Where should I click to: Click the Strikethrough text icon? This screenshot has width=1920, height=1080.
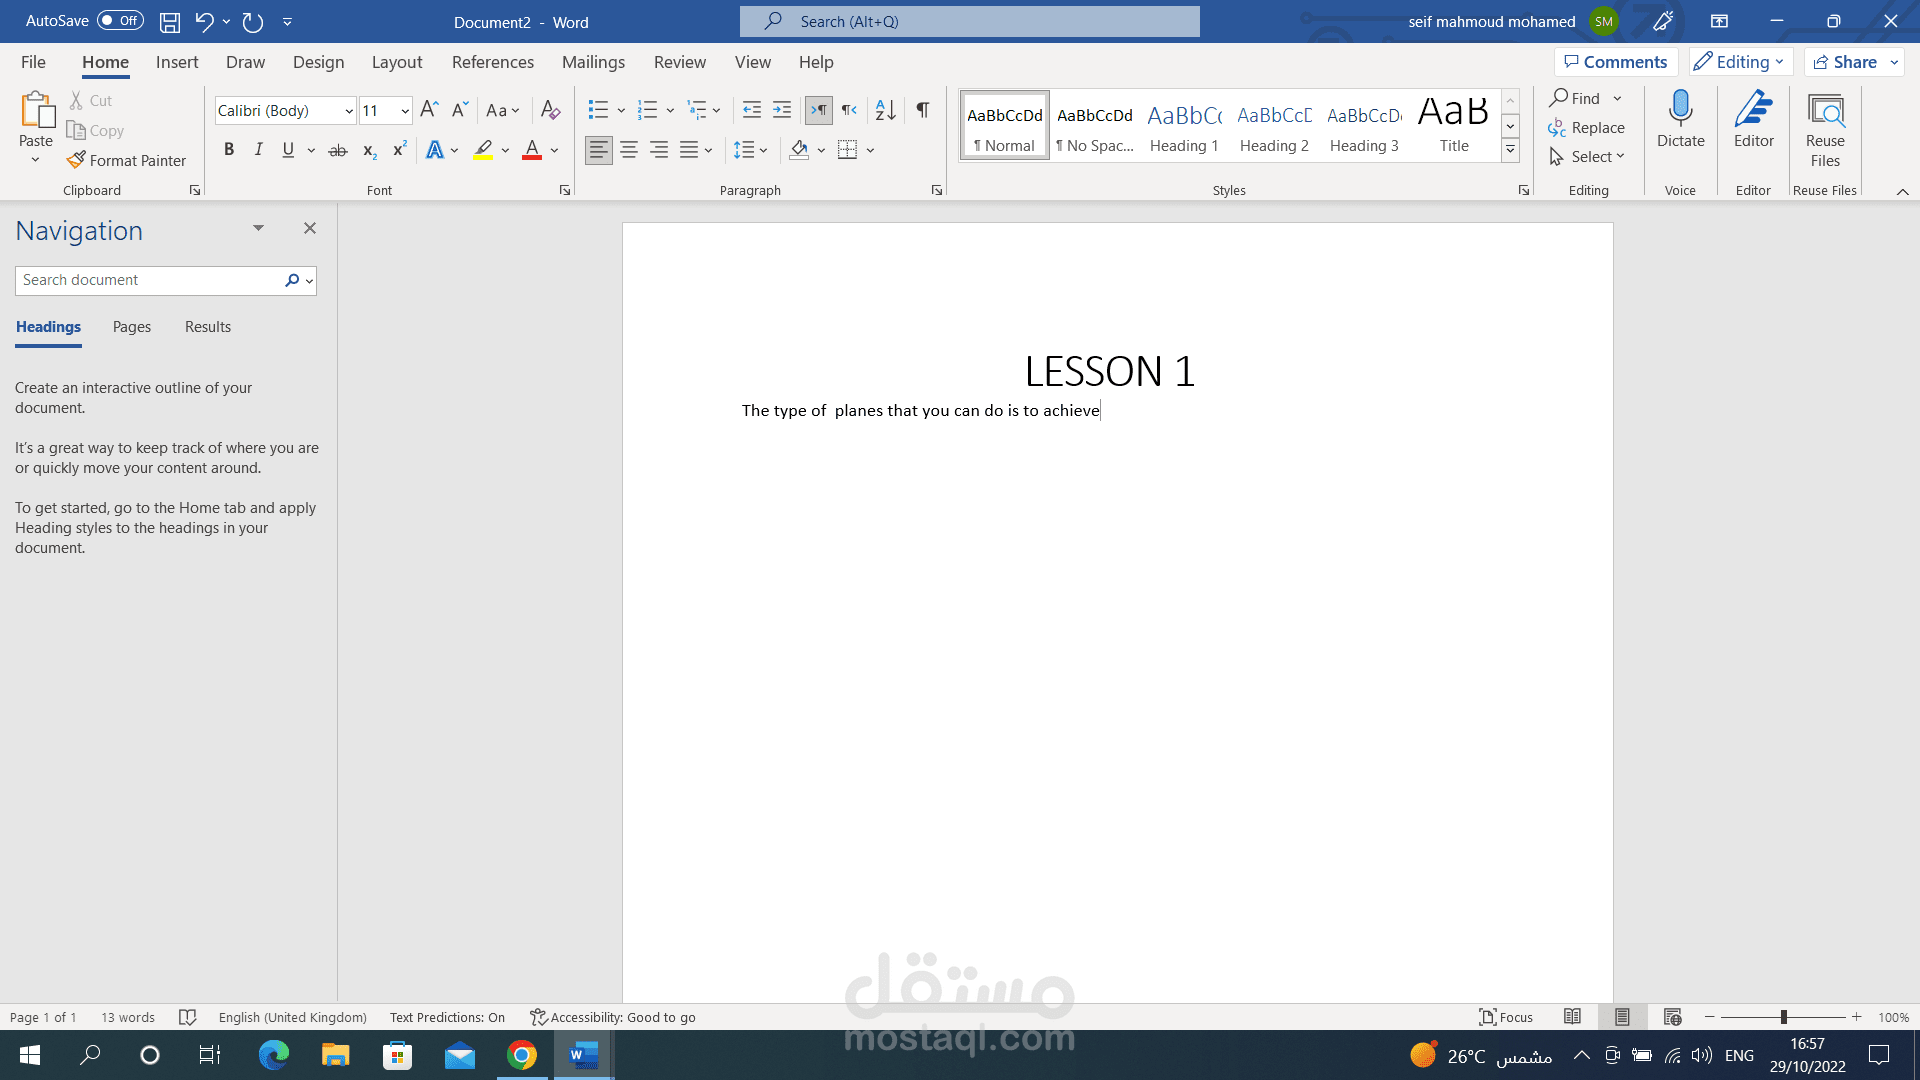338,150
